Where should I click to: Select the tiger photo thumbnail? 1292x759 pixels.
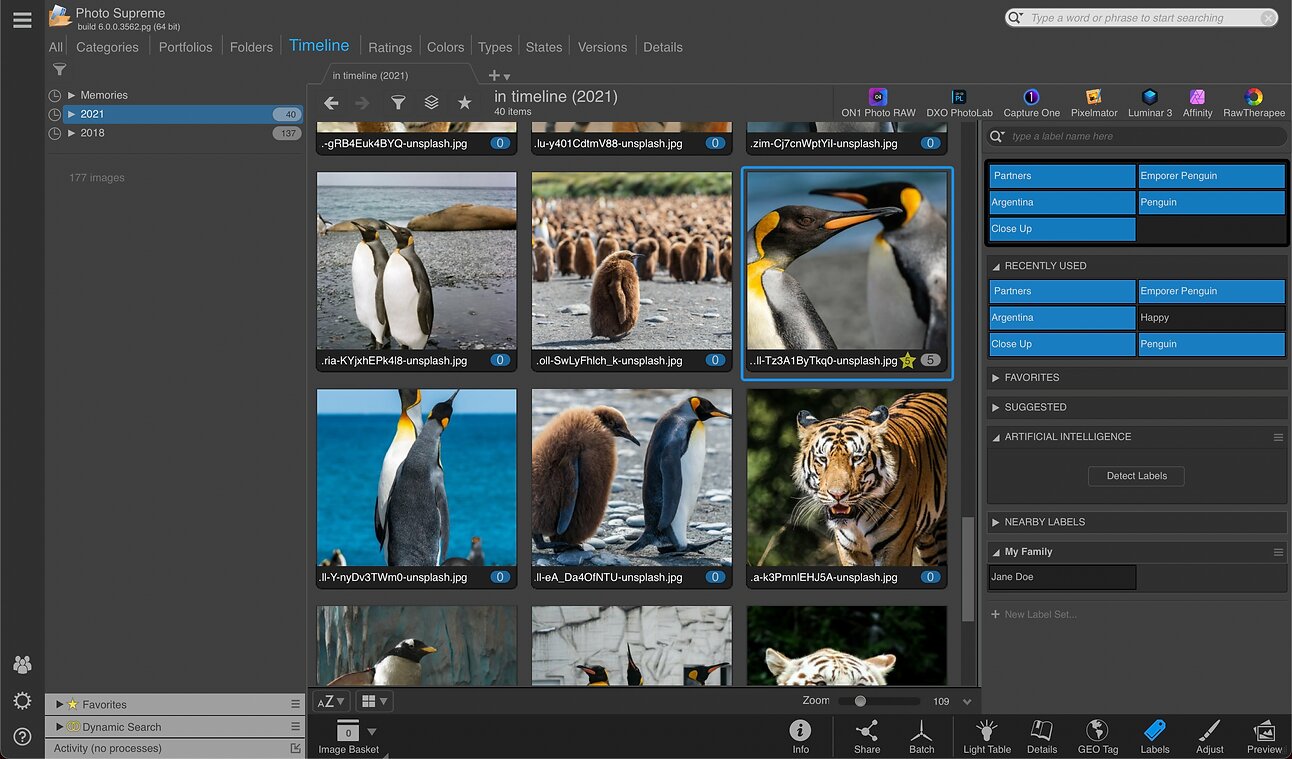[846, 478]
